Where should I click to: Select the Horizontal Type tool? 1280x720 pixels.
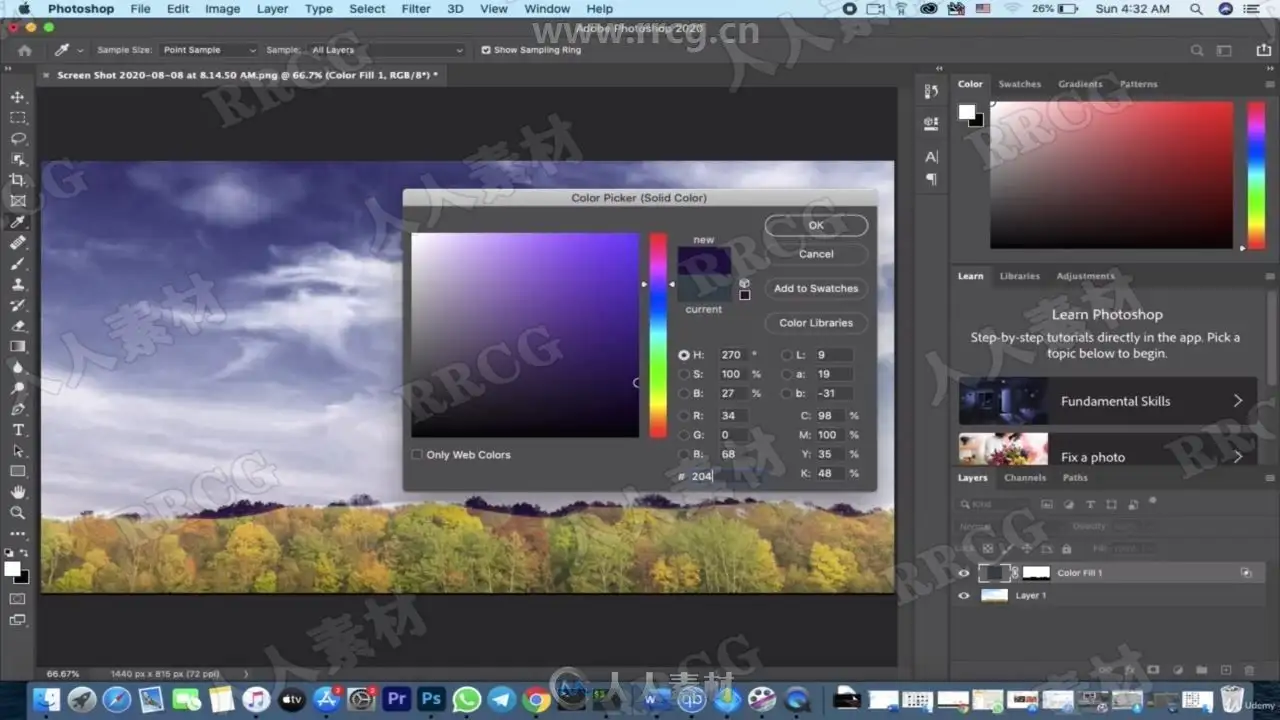coord(18,429)
